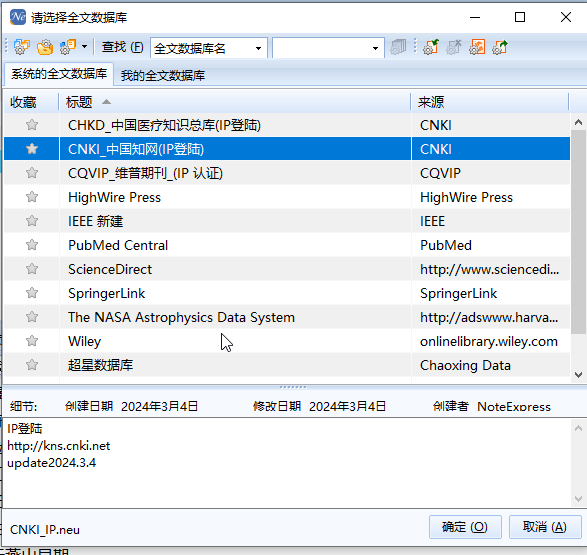The image size is (587, 555).
Task: Click the grayed stacked pages icon
Action: click(398, 47)
